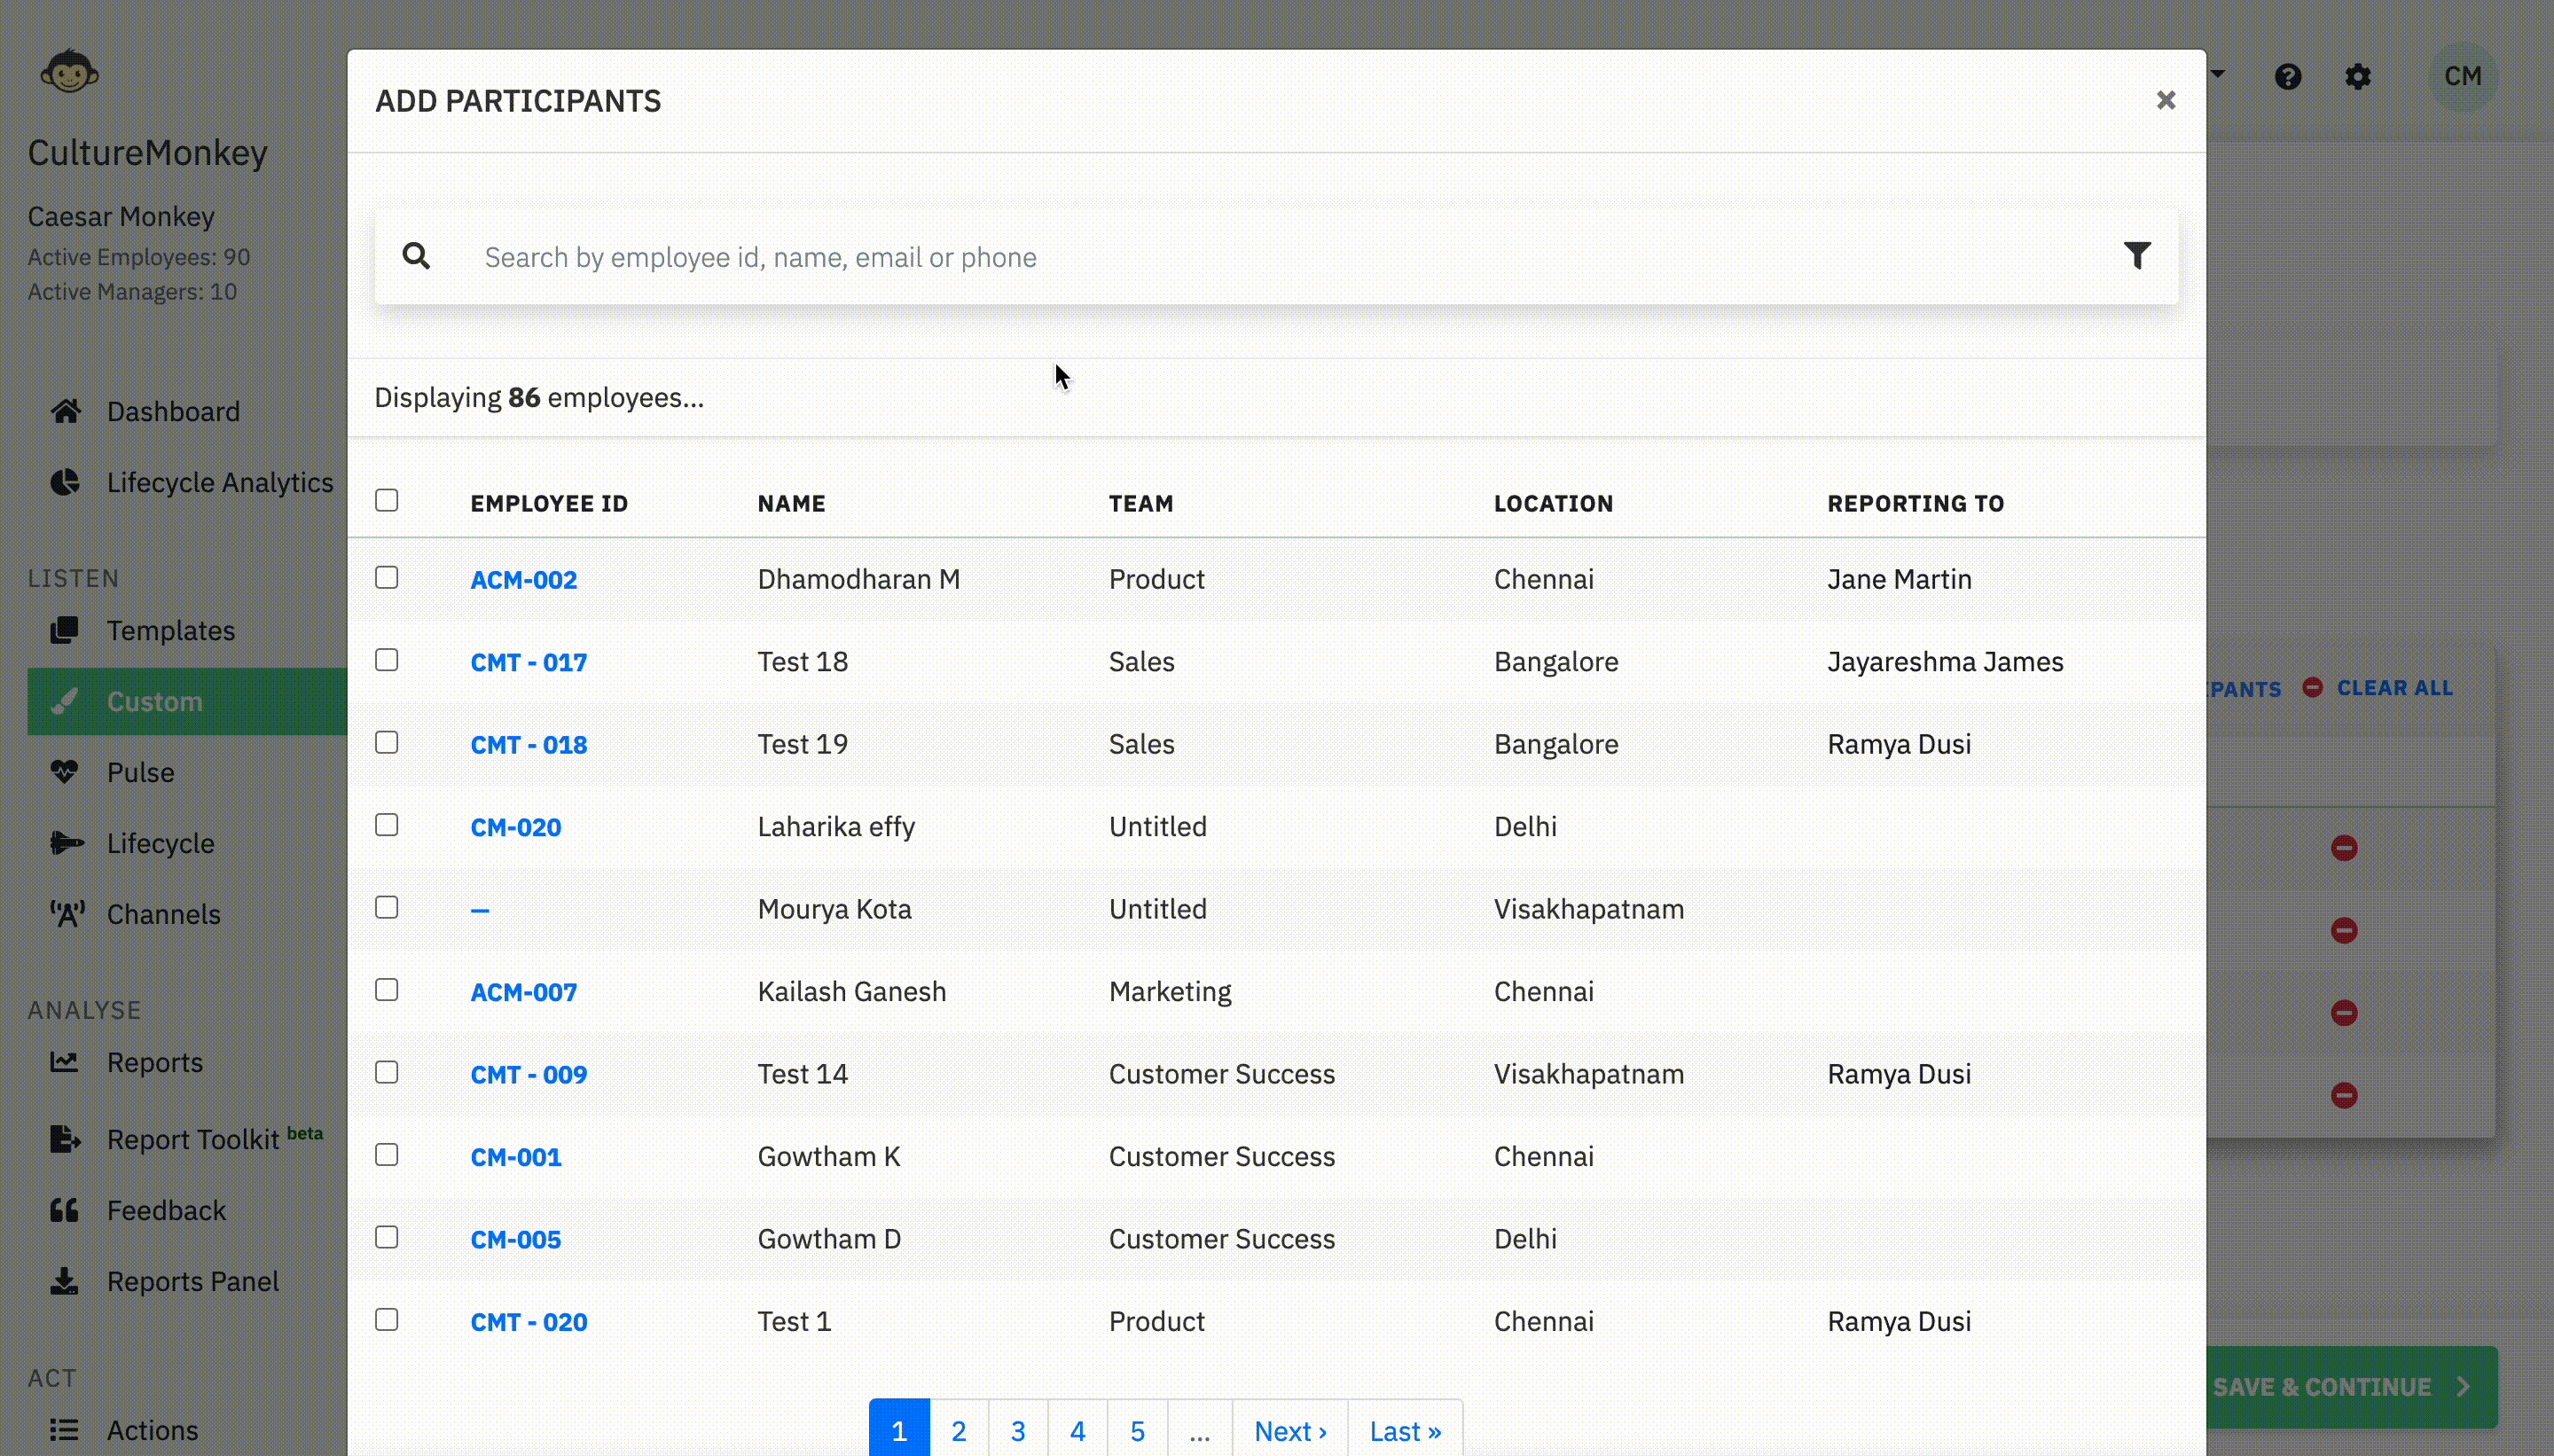Check the box for ACM-002 Dhamodharan M
Screen dimensions: 2554x1456
387,577
